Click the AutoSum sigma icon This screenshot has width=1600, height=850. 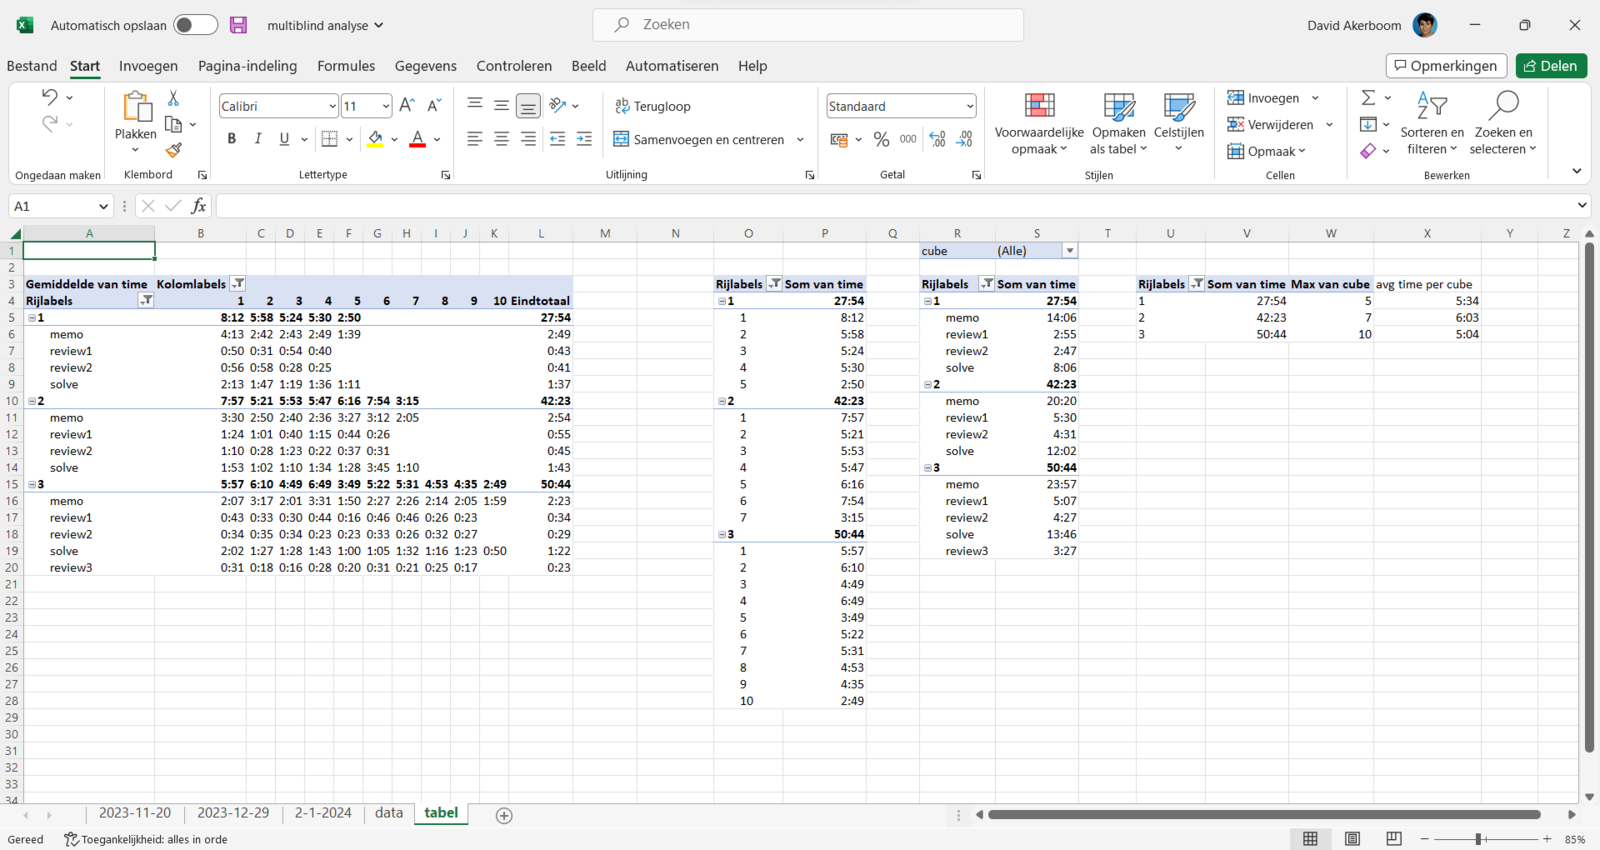[1368, 98]
